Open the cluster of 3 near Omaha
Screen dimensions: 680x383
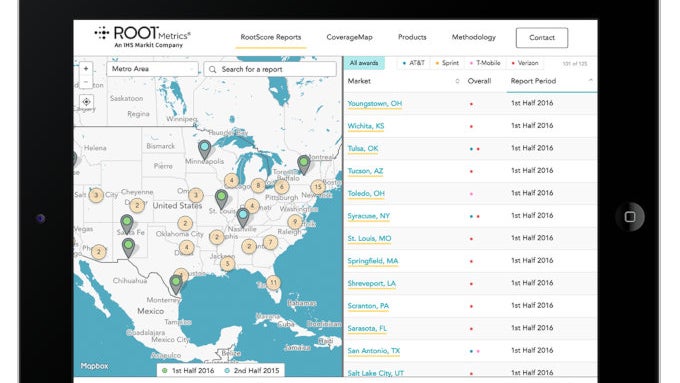pyautogui.click(x=196, y=195)
